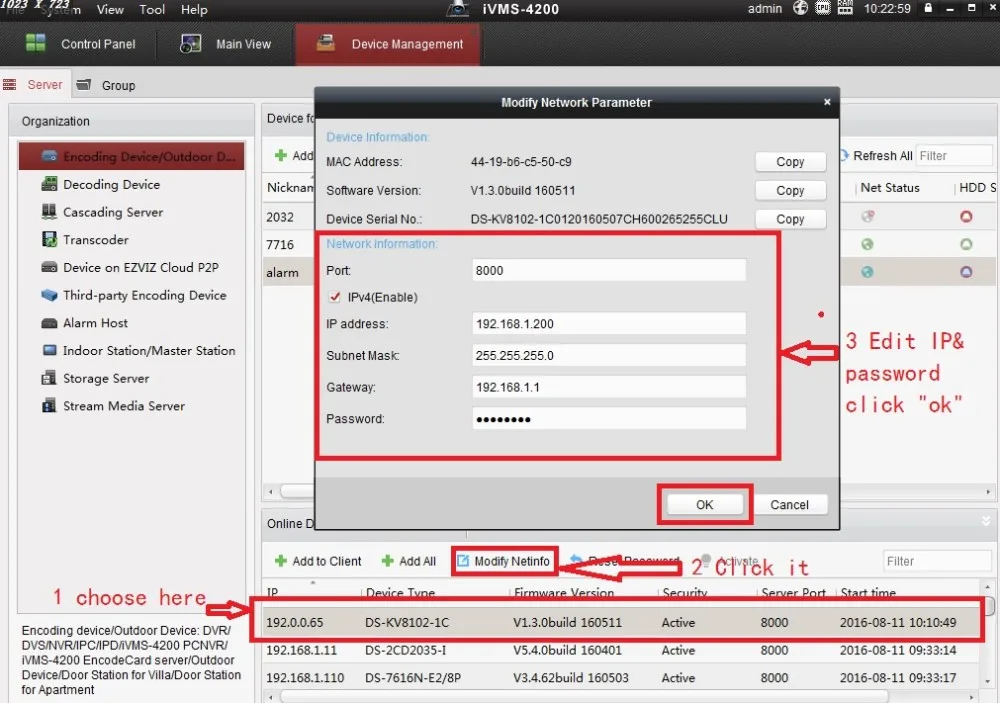Screen dimensions: 1000x703
Task: Click the HDD status icon for device 7716
Action: (x=966, y=244)
